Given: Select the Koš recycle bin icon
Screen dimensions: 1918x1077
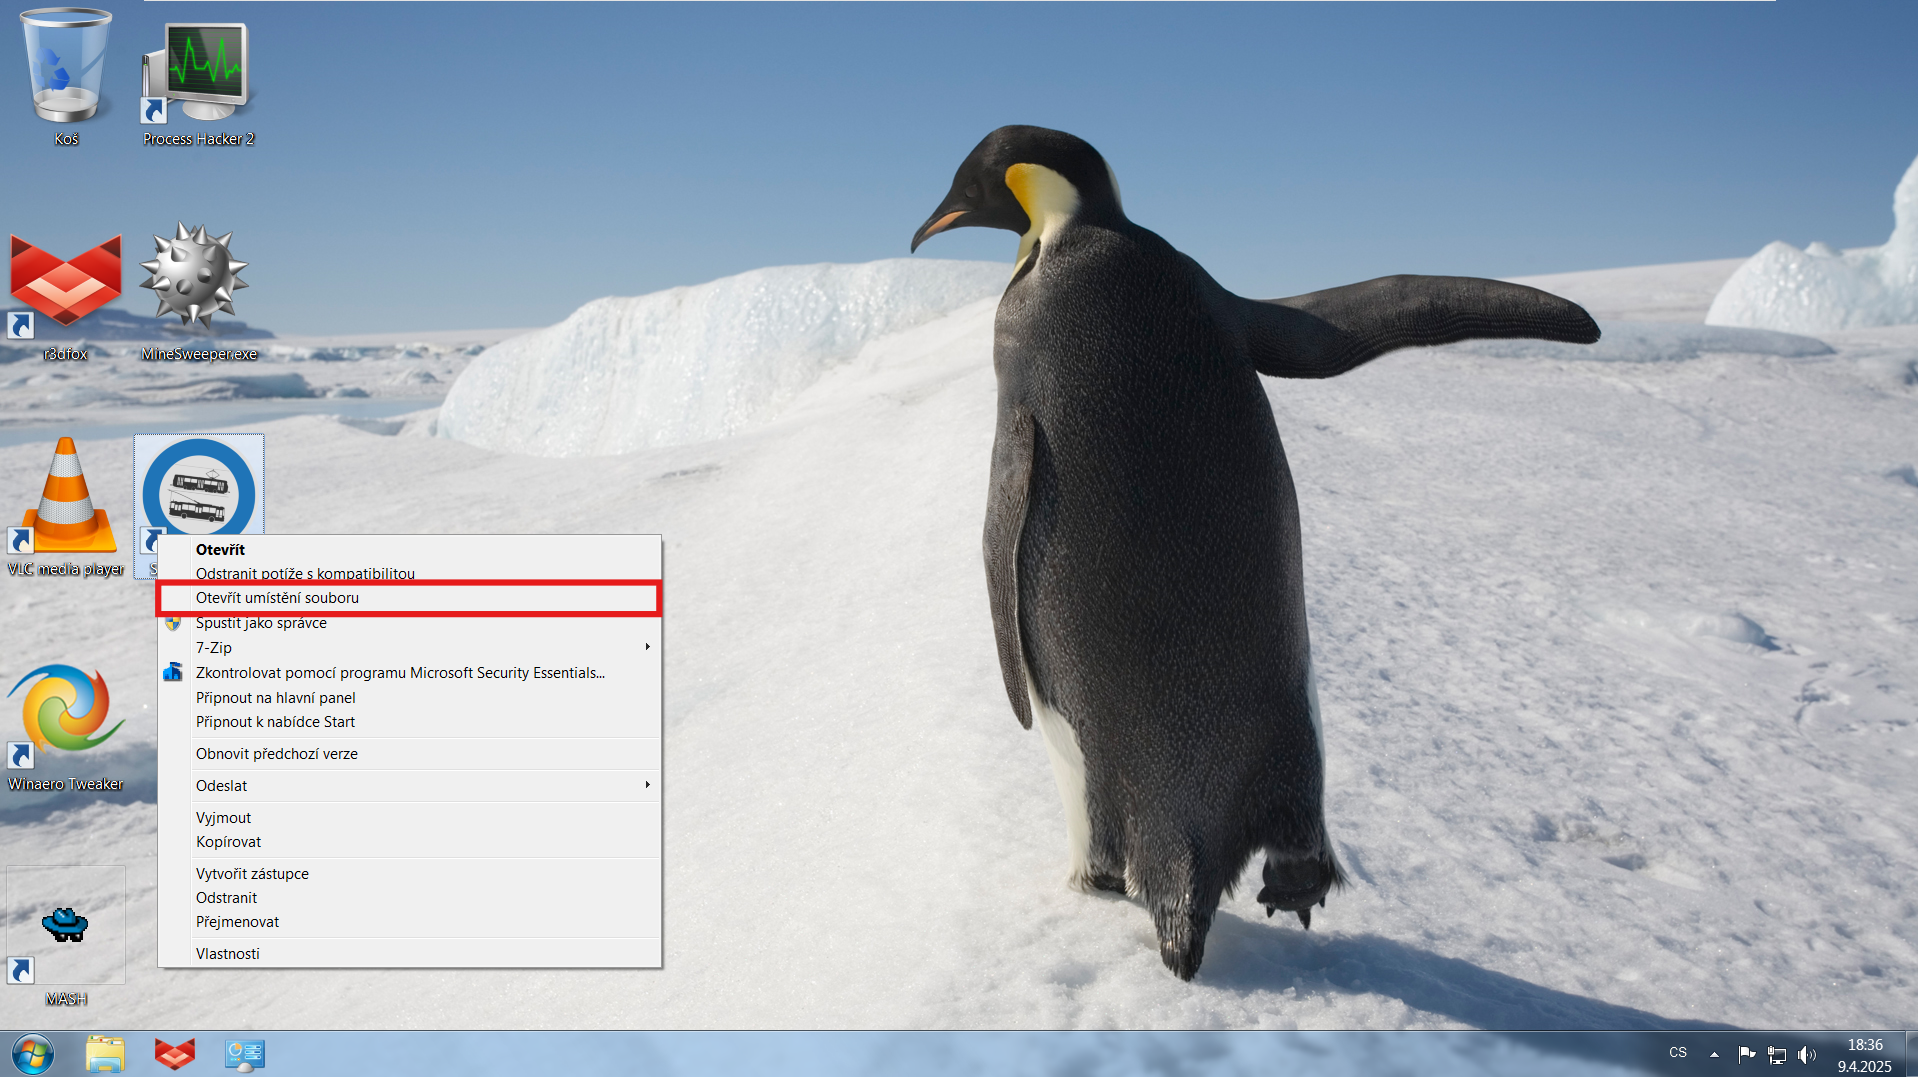Looking at the screenshot, I should pyautogui.click(x=66, y=75).
